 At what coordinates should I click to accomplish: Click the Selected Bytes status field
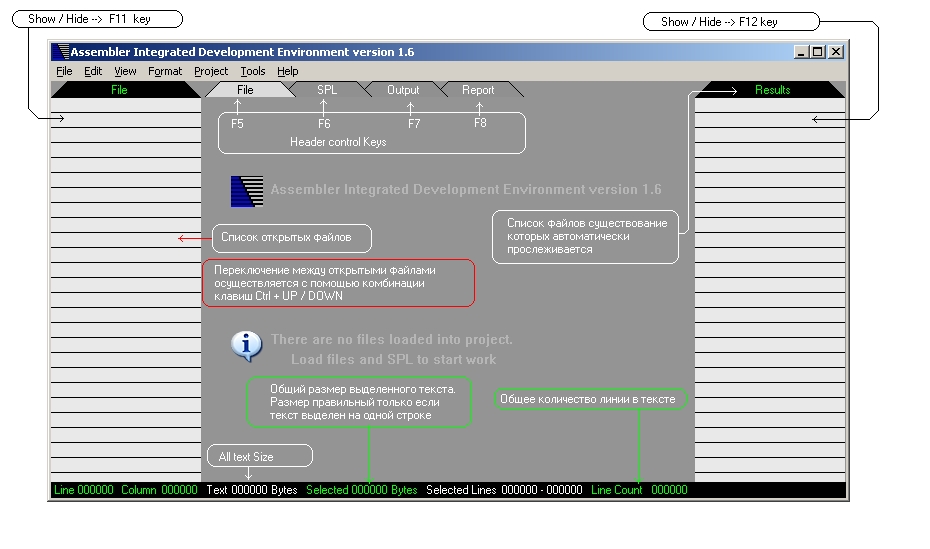[361, 490]
